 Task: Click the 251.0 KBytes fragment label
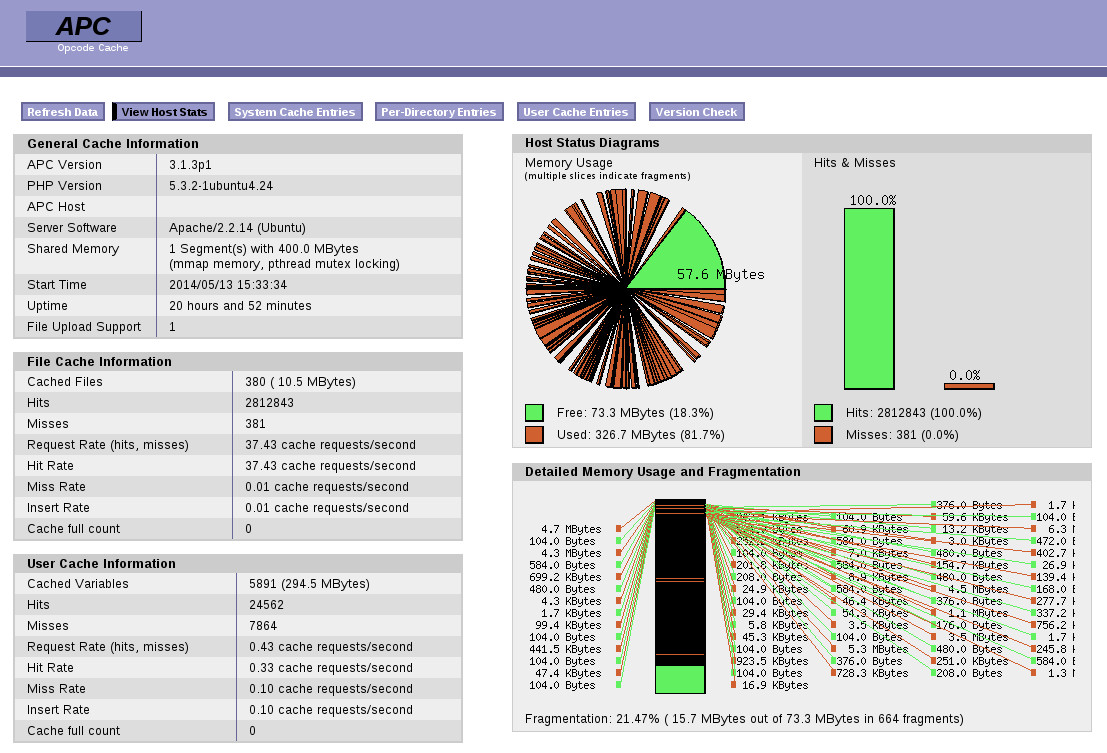click(x=972, y=661)
